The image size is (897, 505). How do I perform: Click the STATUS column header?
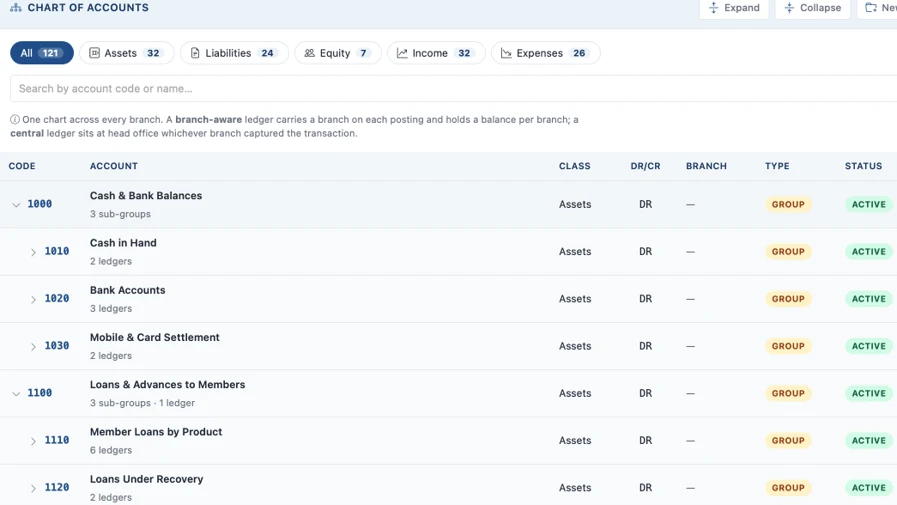click(x=863, y=166)
